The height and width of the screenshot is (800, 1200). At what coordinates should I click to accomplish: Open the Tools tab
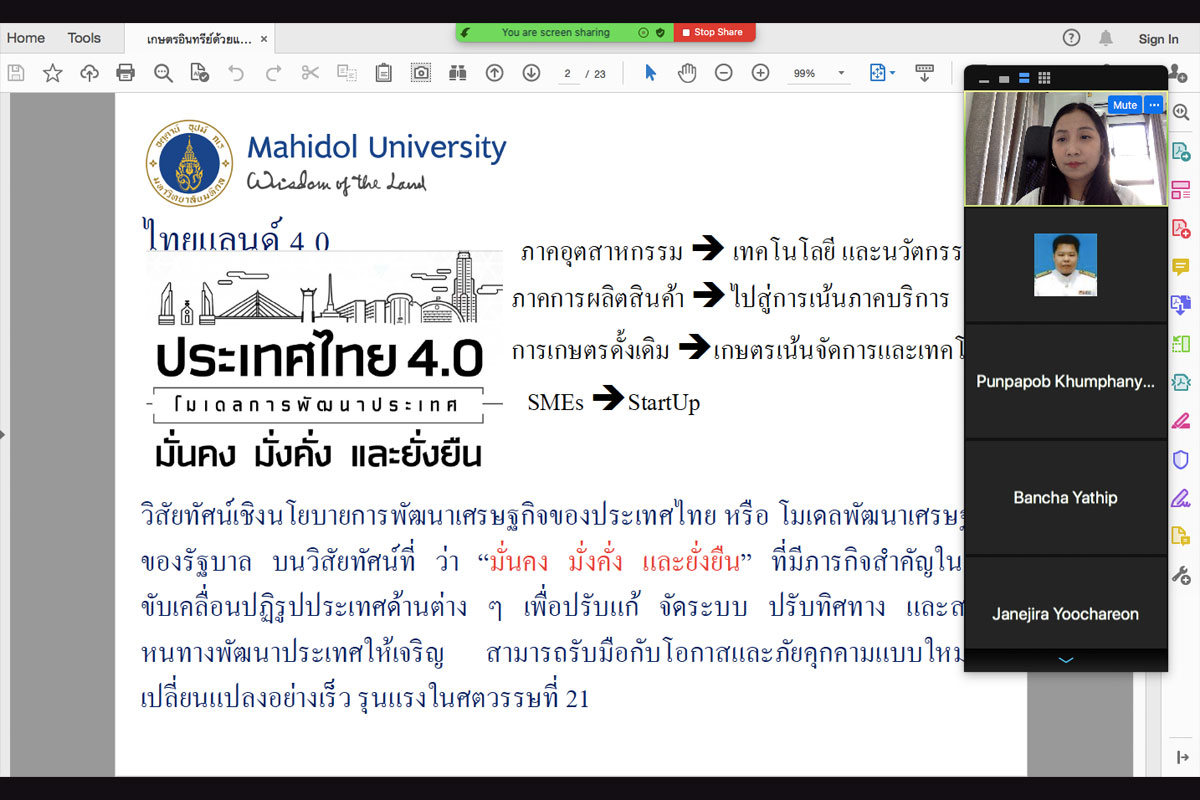(x=84, y=38)
